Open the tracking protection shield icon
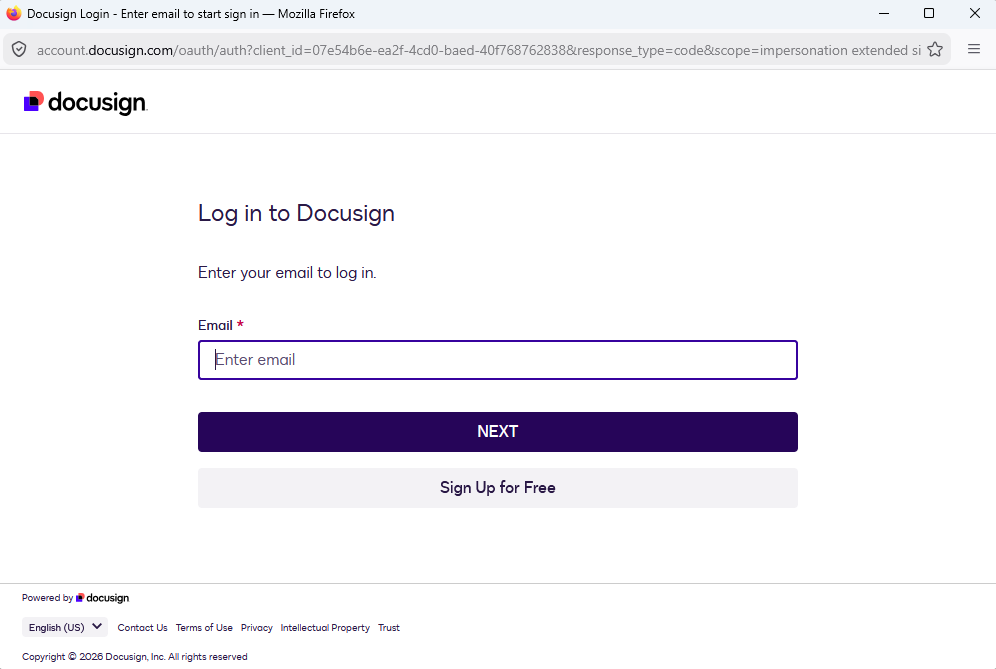 [19, 50]
